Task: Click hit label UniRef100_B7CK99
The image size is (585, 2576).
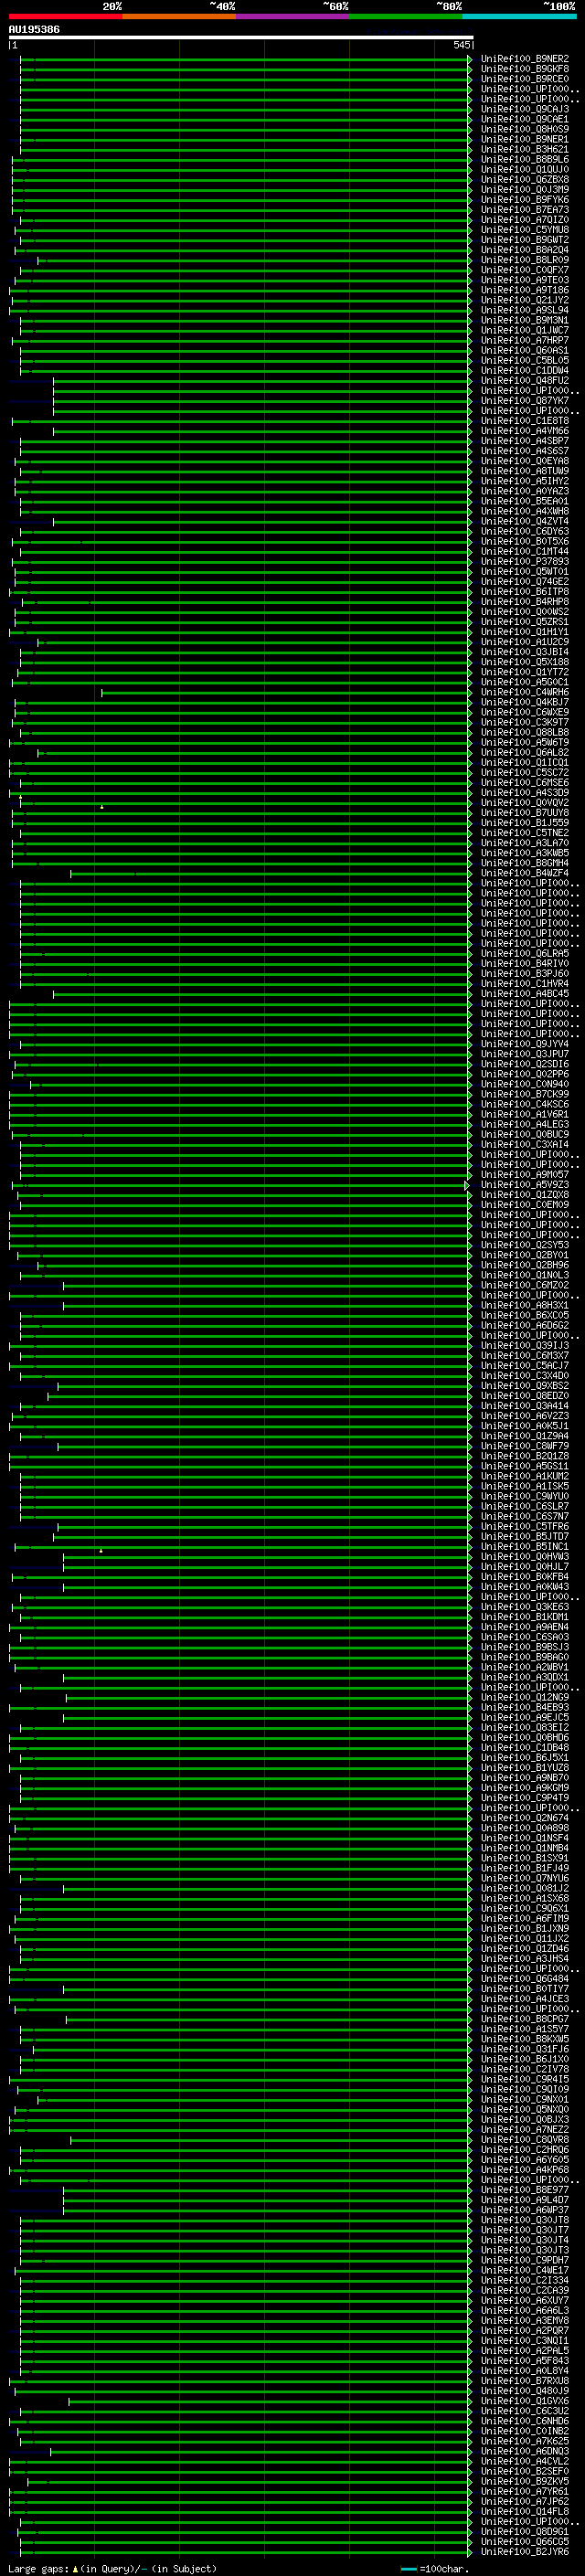Action: pyautogui.click(x=525, y=1094)
